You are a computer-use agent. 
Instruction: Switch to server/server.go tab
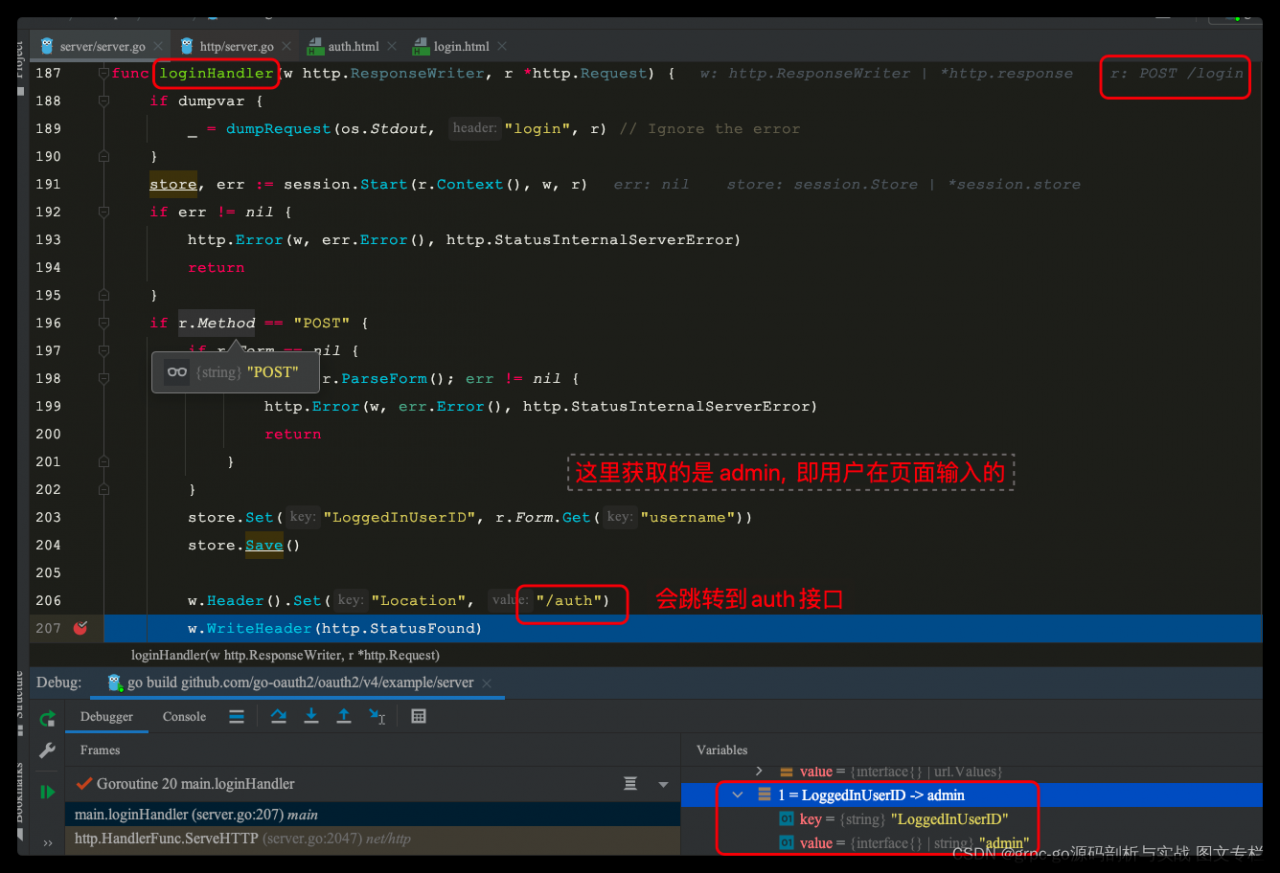(98, 46)
